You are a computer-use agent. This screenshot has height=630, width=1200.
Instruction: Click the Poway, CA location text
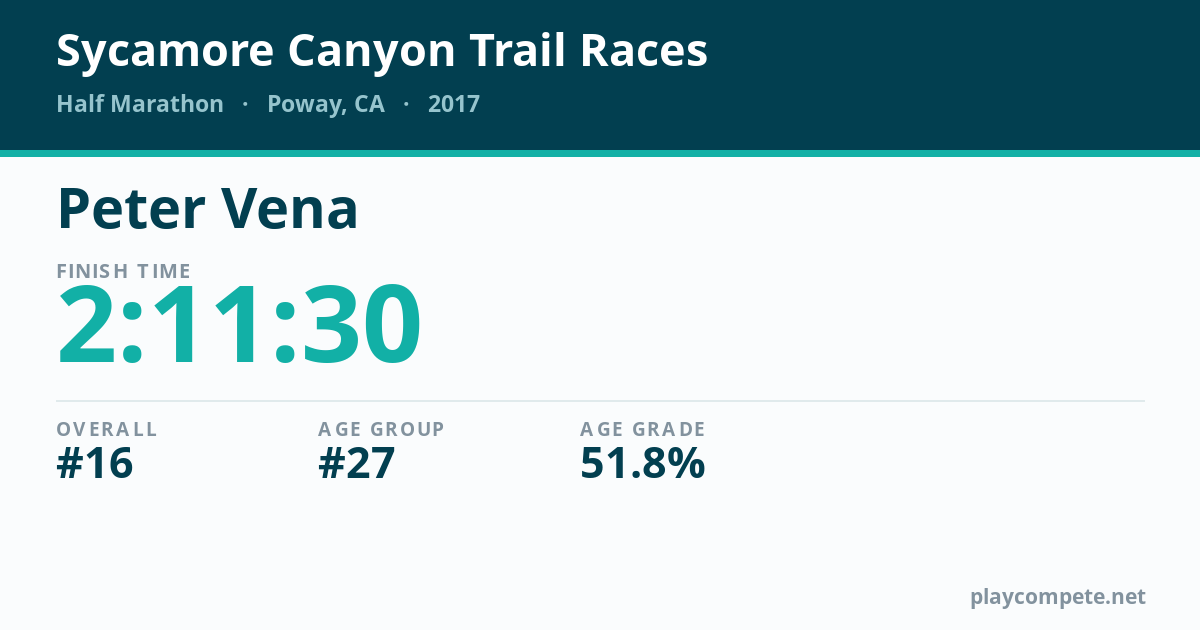coord(326,105)
